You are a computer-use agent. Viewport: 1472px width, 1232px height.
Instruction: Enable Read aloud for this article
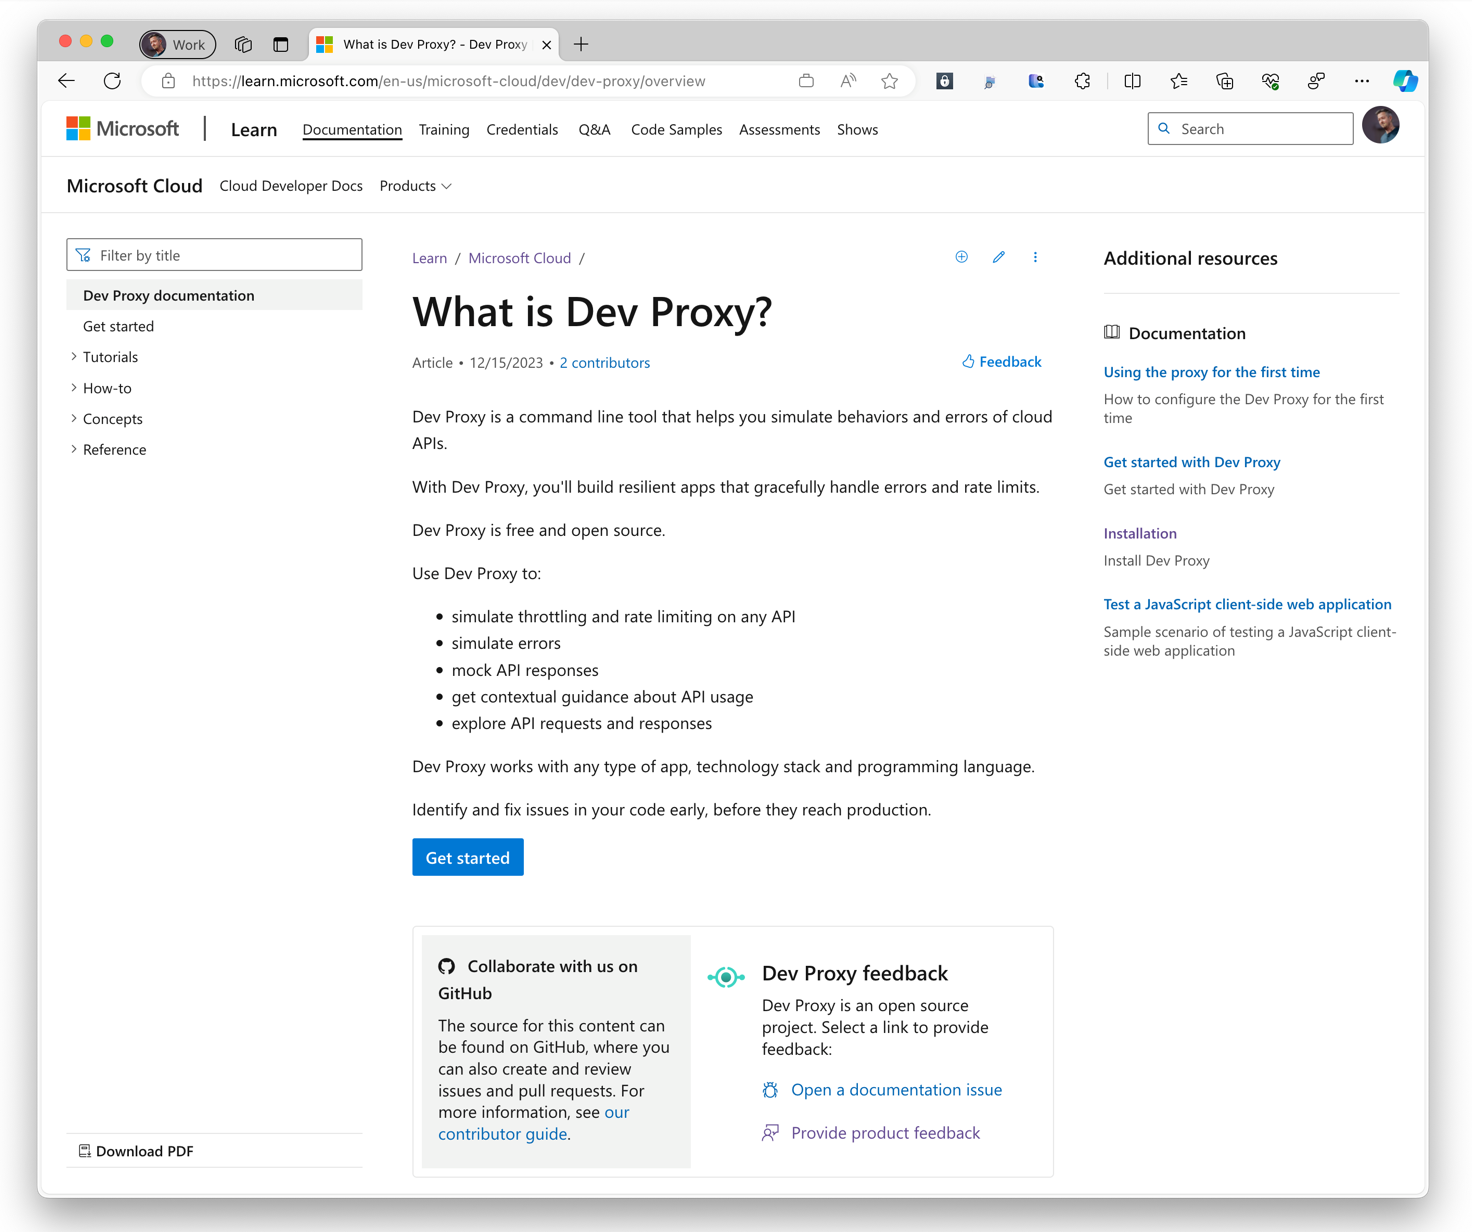(x=847, y=81)
